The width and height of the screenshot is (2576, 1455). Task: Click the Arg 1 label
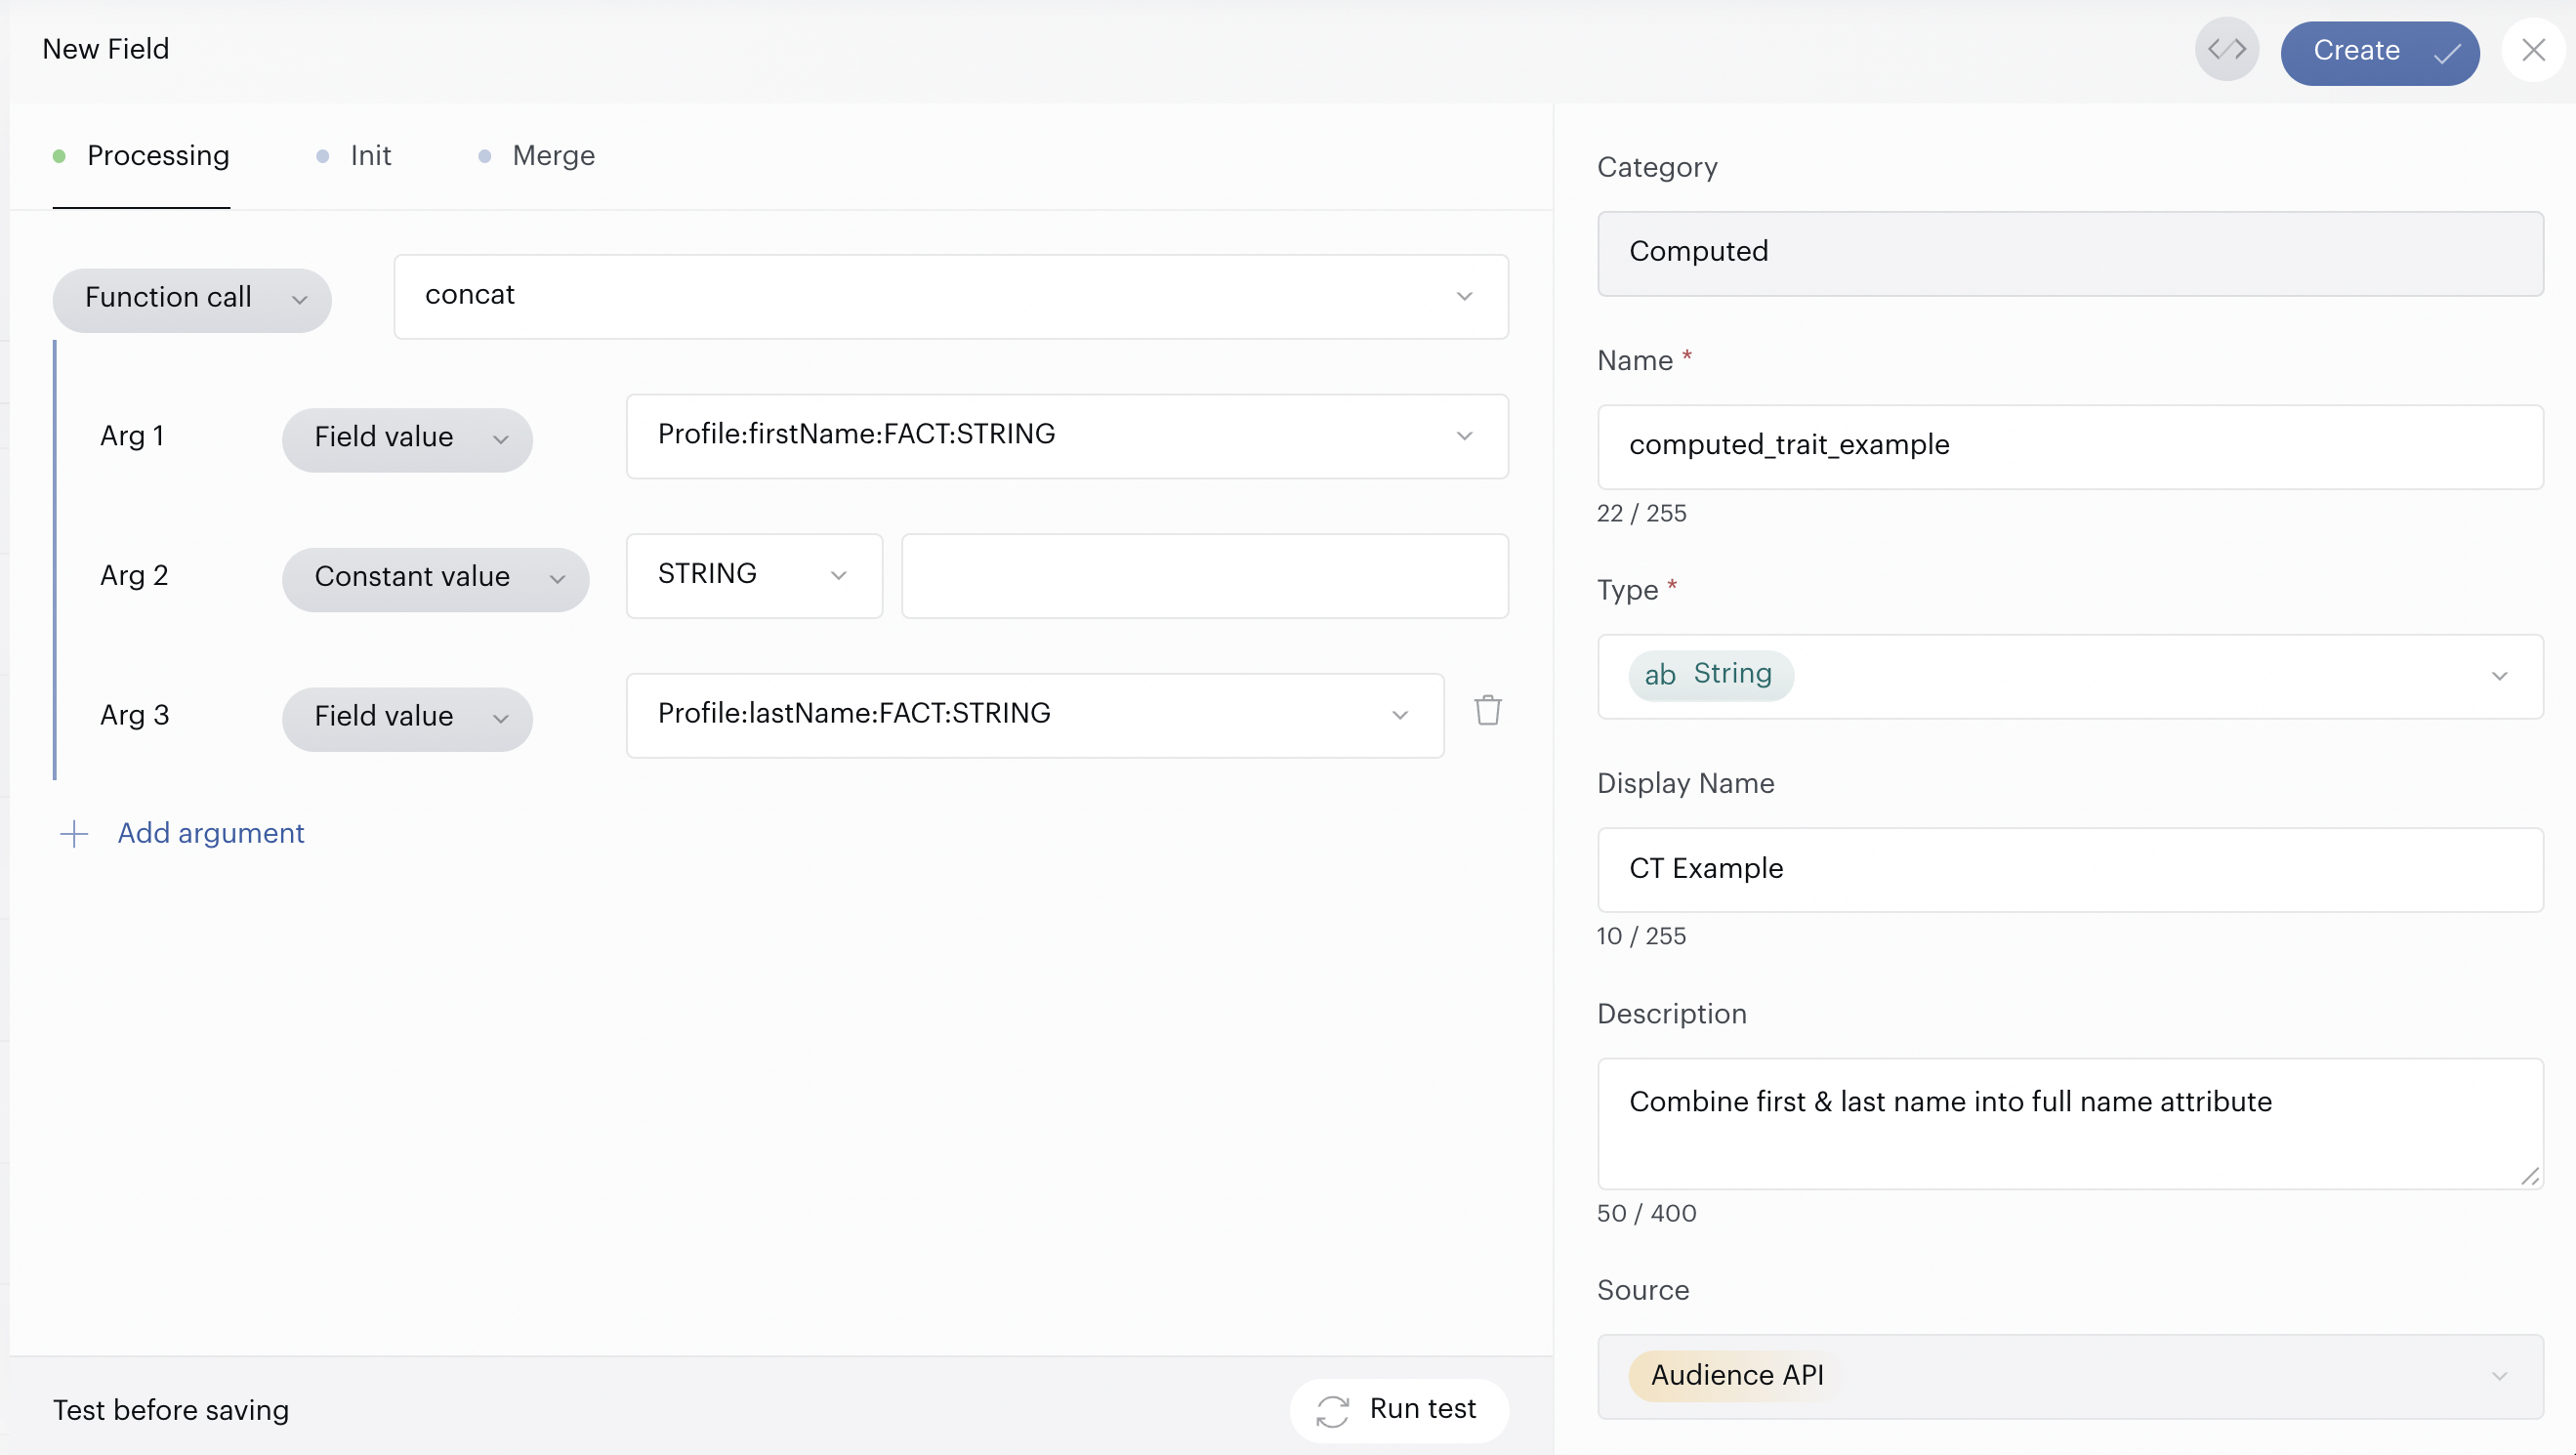point(132,436)
